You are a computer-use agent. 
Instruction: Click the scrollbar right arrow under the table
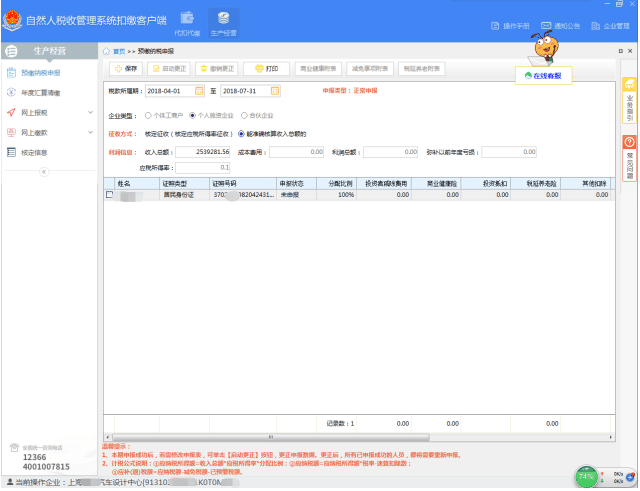611,438
